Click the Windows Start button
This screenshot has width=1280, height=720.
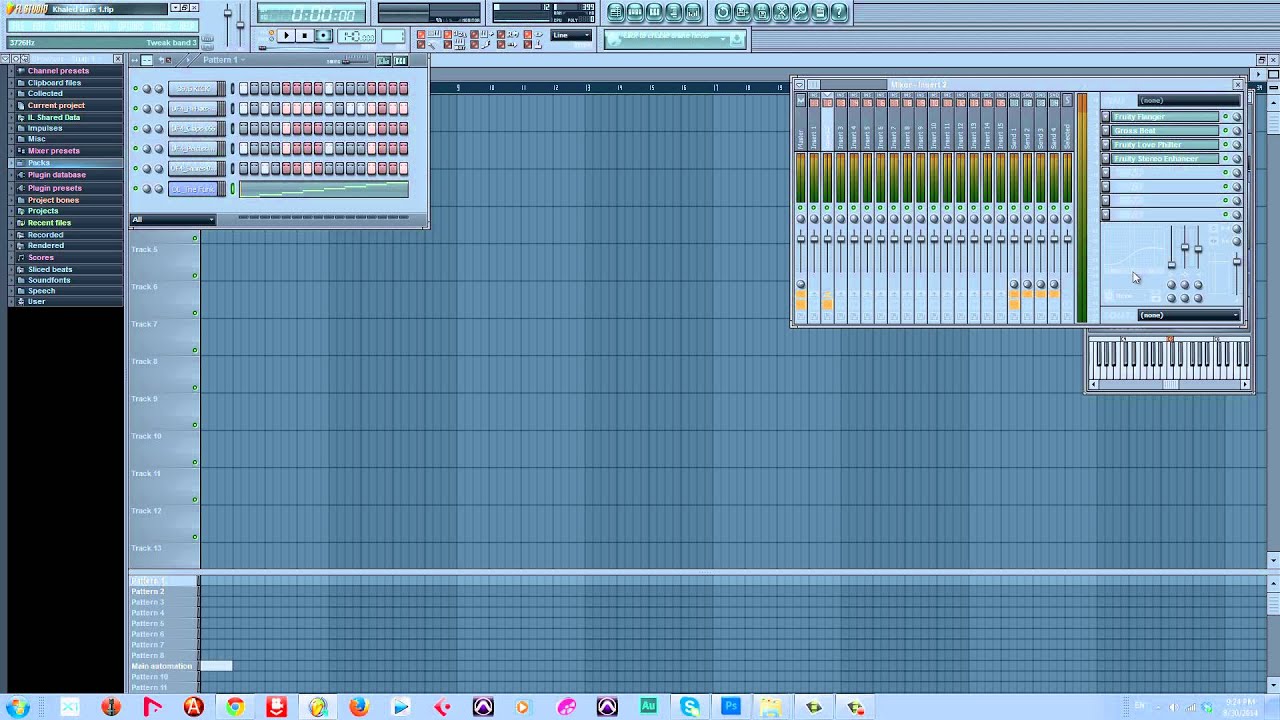coord(17,707)
